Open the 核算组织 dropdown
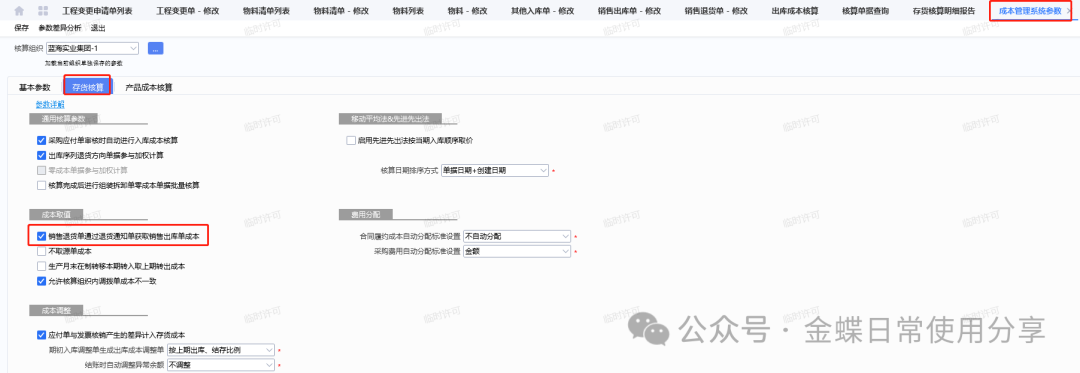Image resolution: width=1080 pixels, height=373 pixels. tap(92, 48)
